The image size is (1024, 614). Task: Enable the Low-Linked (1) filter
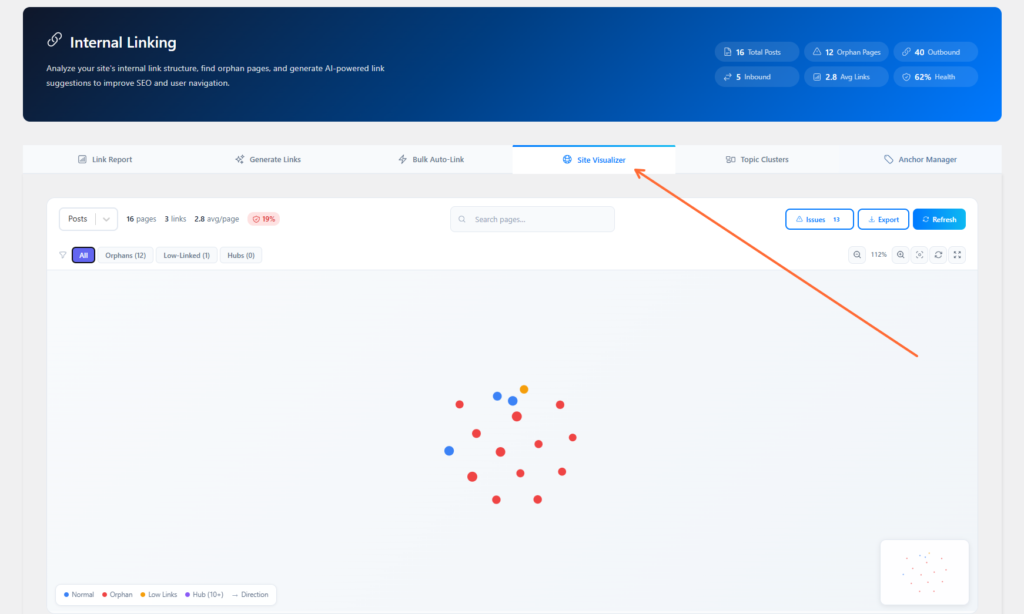click(x=186, y=255)
